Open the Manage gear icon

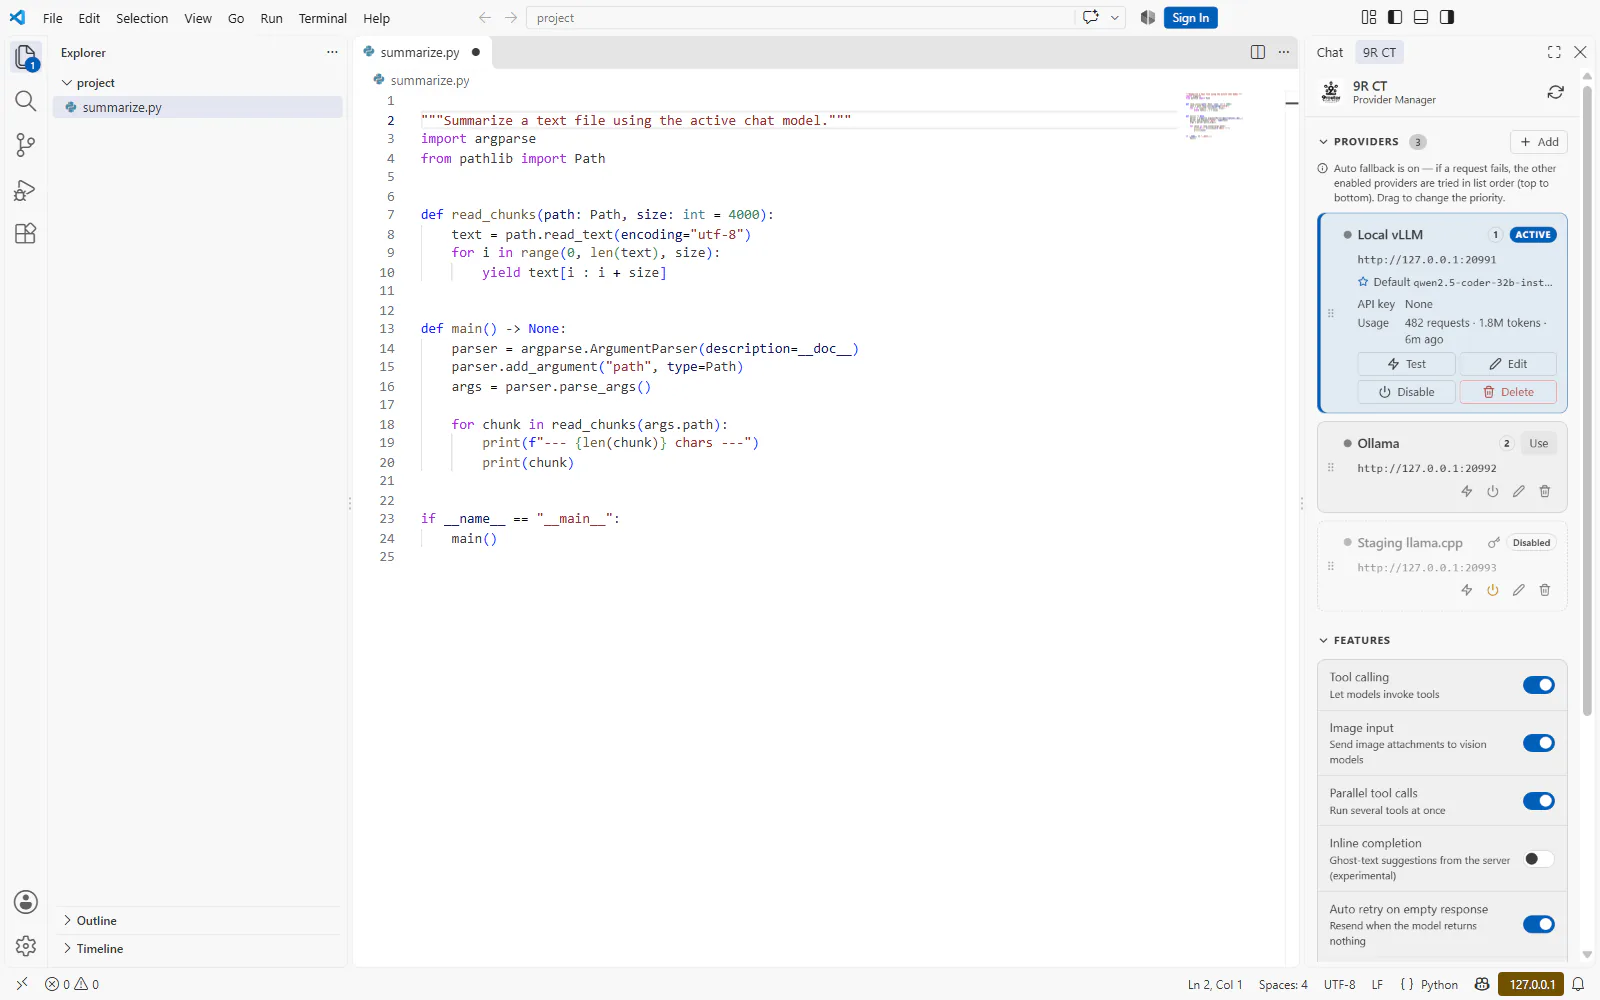pos(26,946)
